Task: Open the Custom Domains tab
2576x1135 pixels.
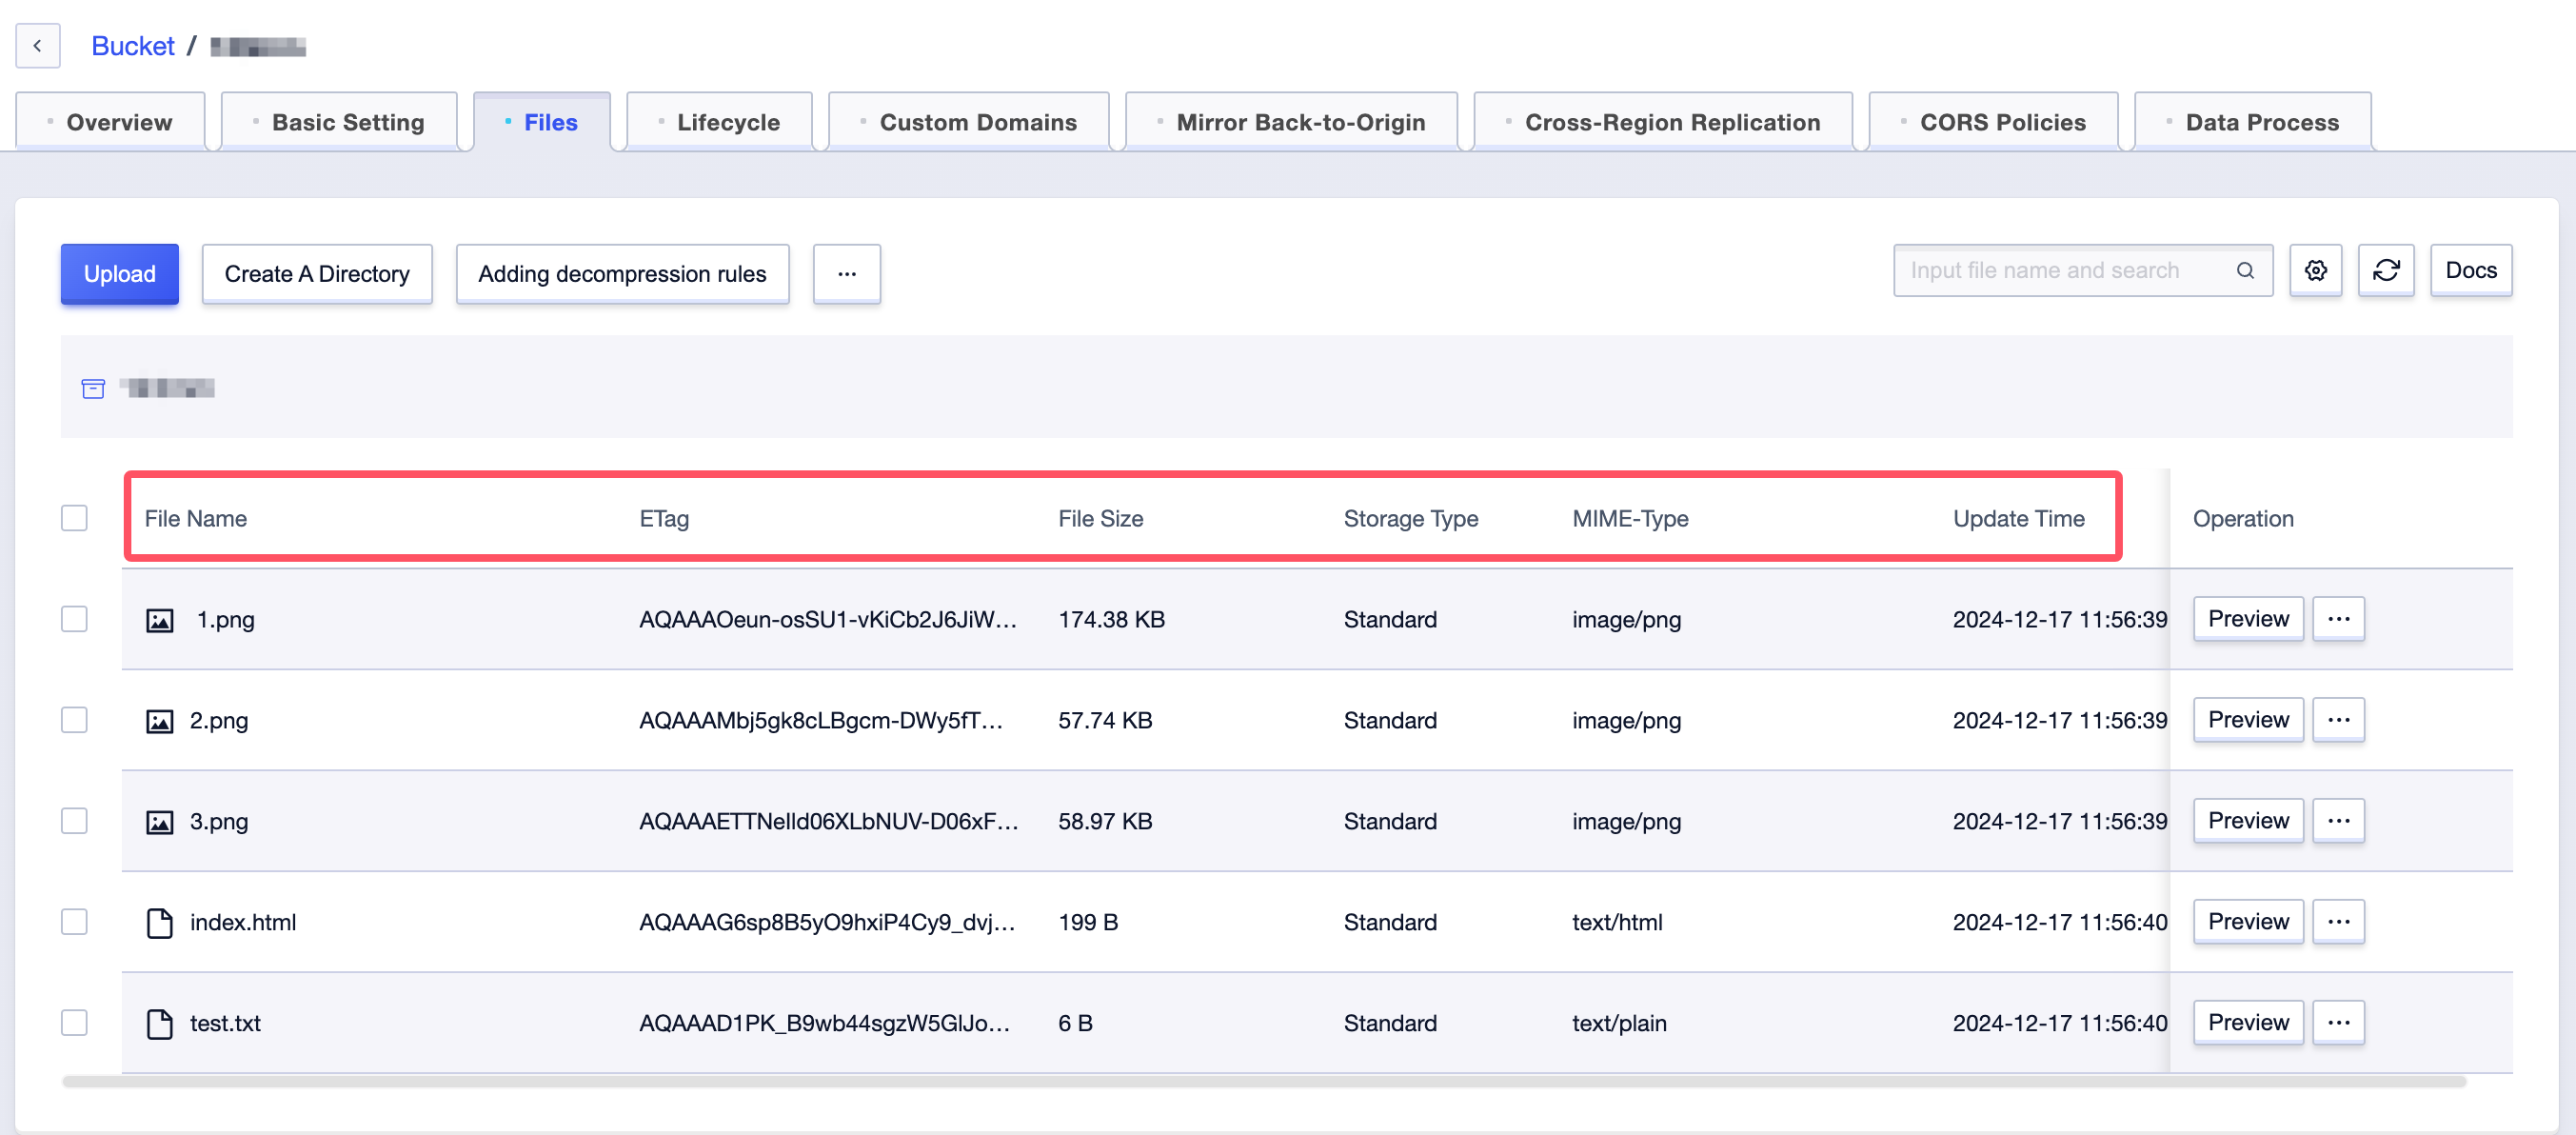Action: pyautogui.click(x=969, y=122)
